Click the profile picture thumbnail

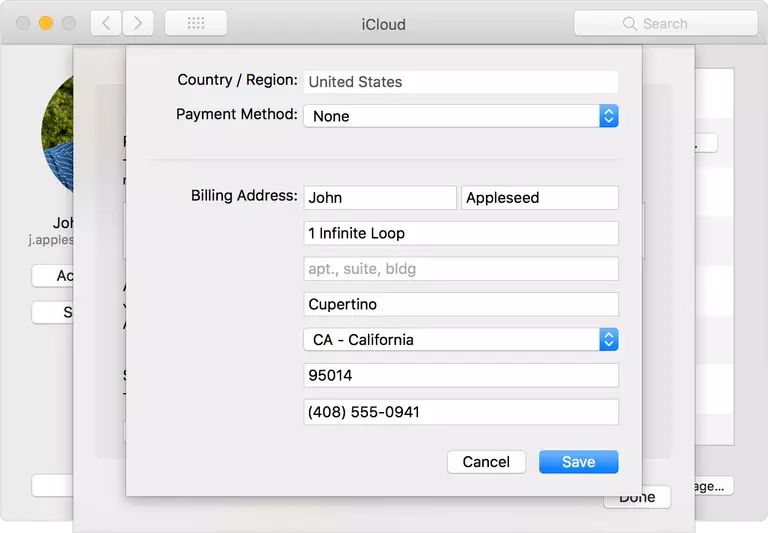click(58, 135)
